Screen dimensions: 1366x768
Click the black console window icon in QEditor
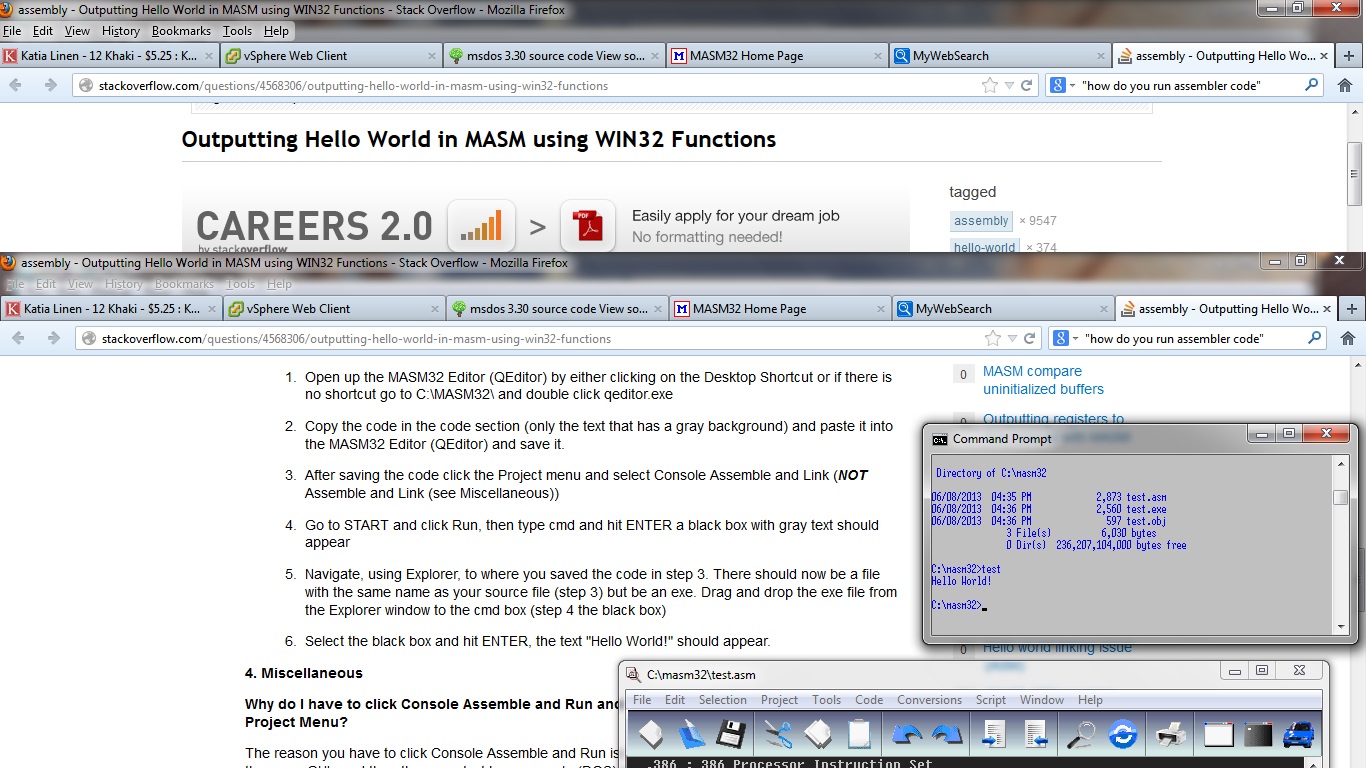coord(1257,735)
